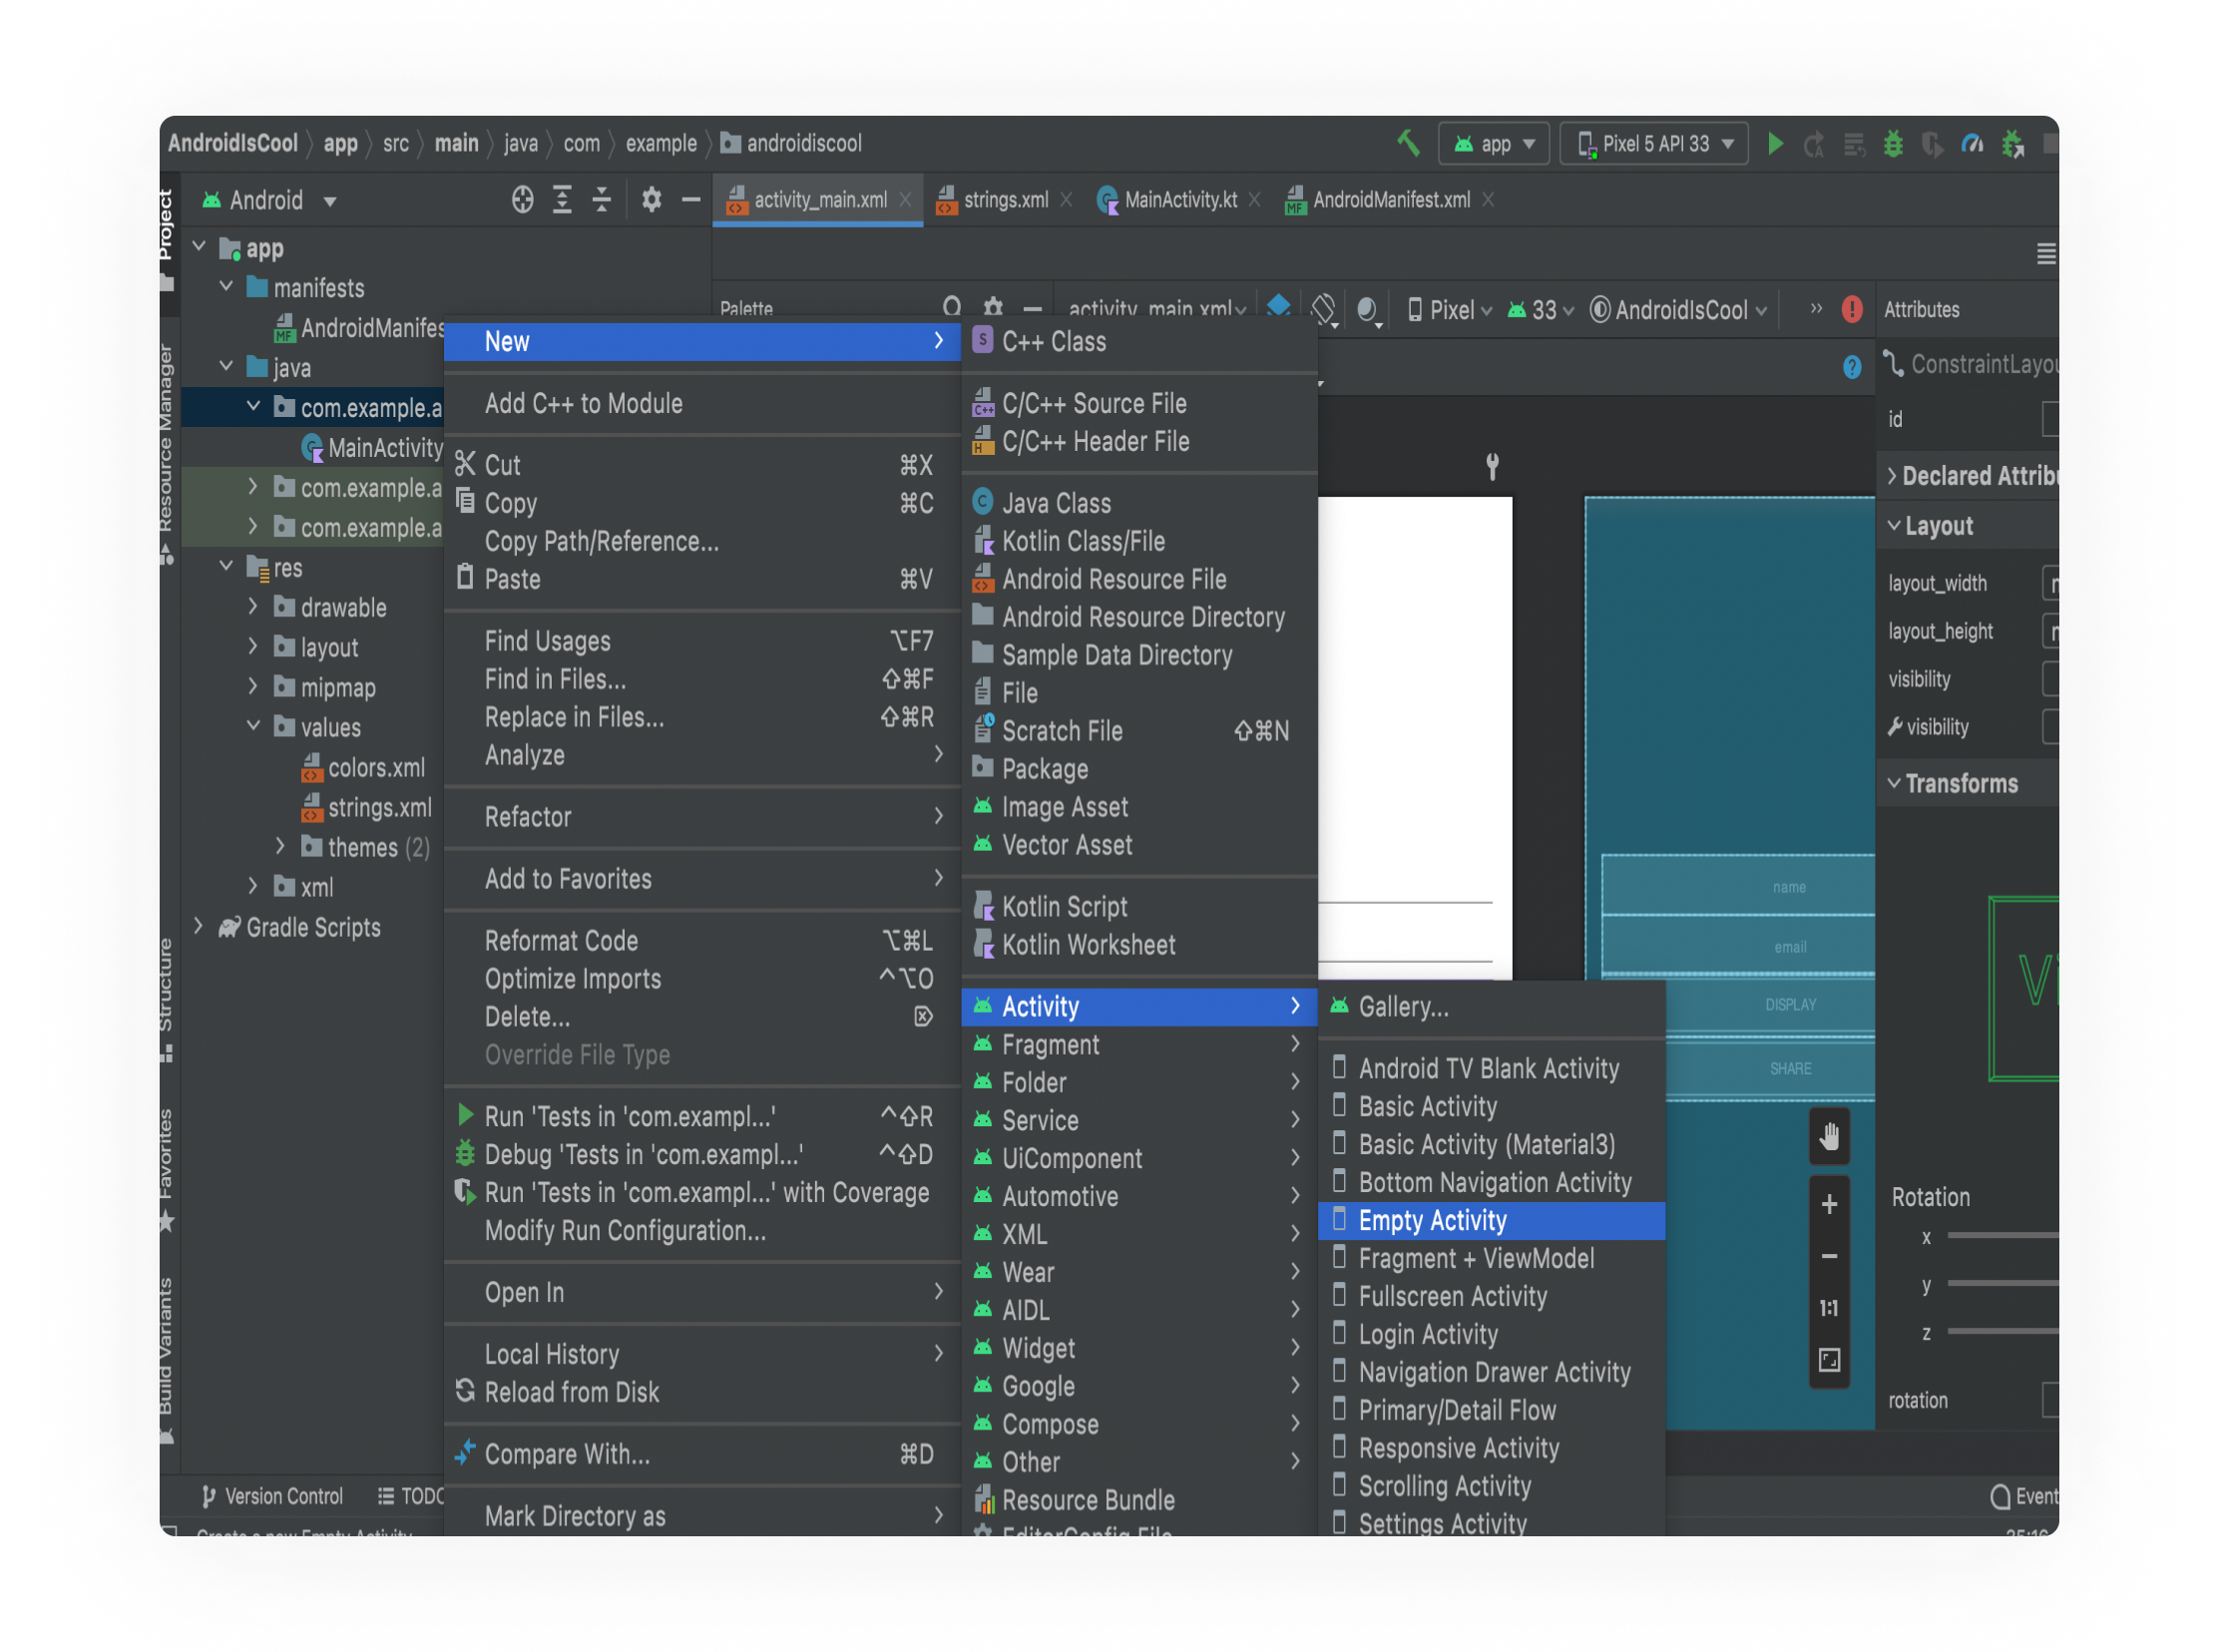Open the Fragment submenu
The width and height of the screenshot is (2219, 1652).
click(1138, 1044)
